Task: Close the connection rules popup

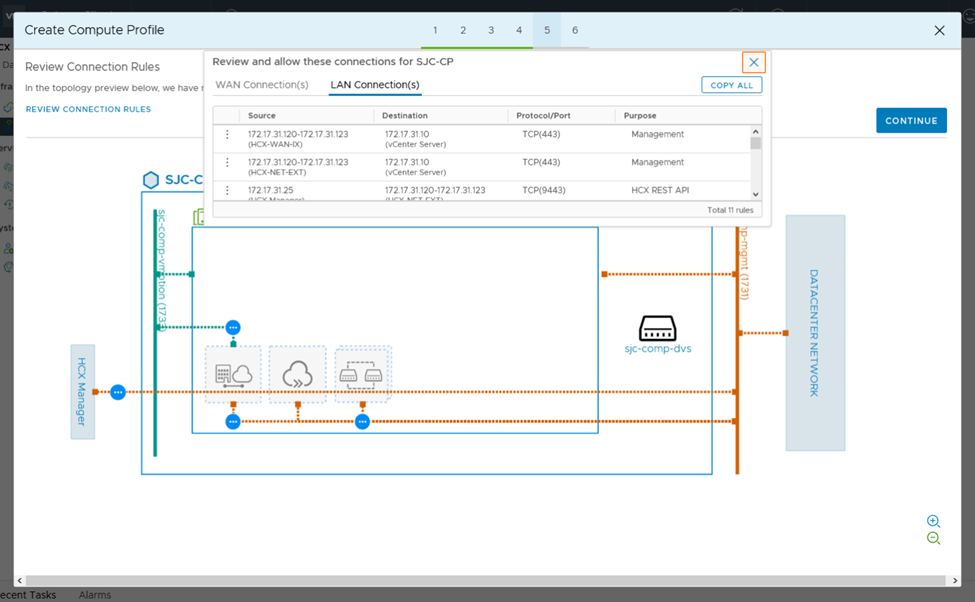Action: click(x=753, y=62)
